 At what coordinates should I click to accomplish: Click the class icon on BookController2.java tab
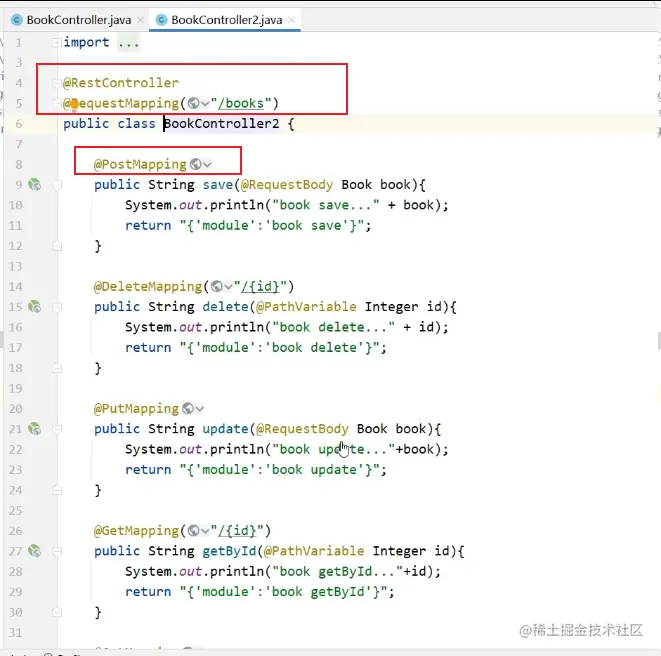pos(161,20)
